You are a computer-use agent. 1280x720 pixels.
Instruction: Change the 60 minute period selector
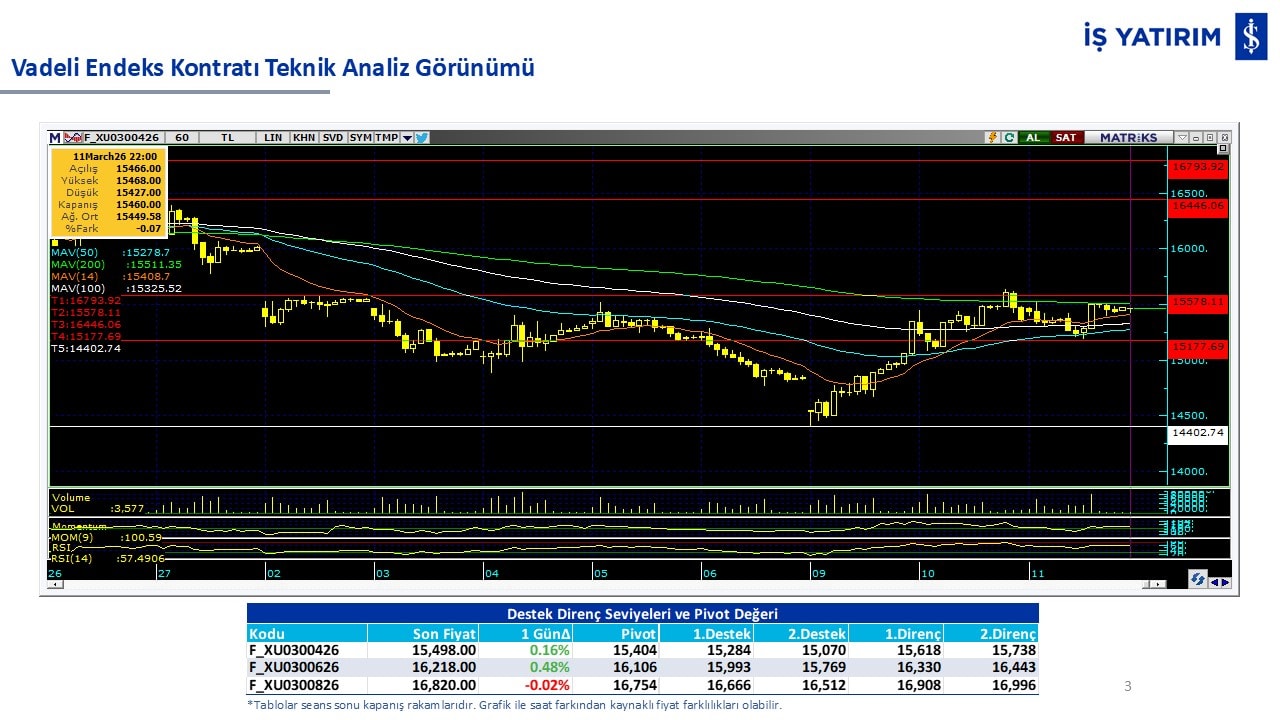click(x=182, y=138)
